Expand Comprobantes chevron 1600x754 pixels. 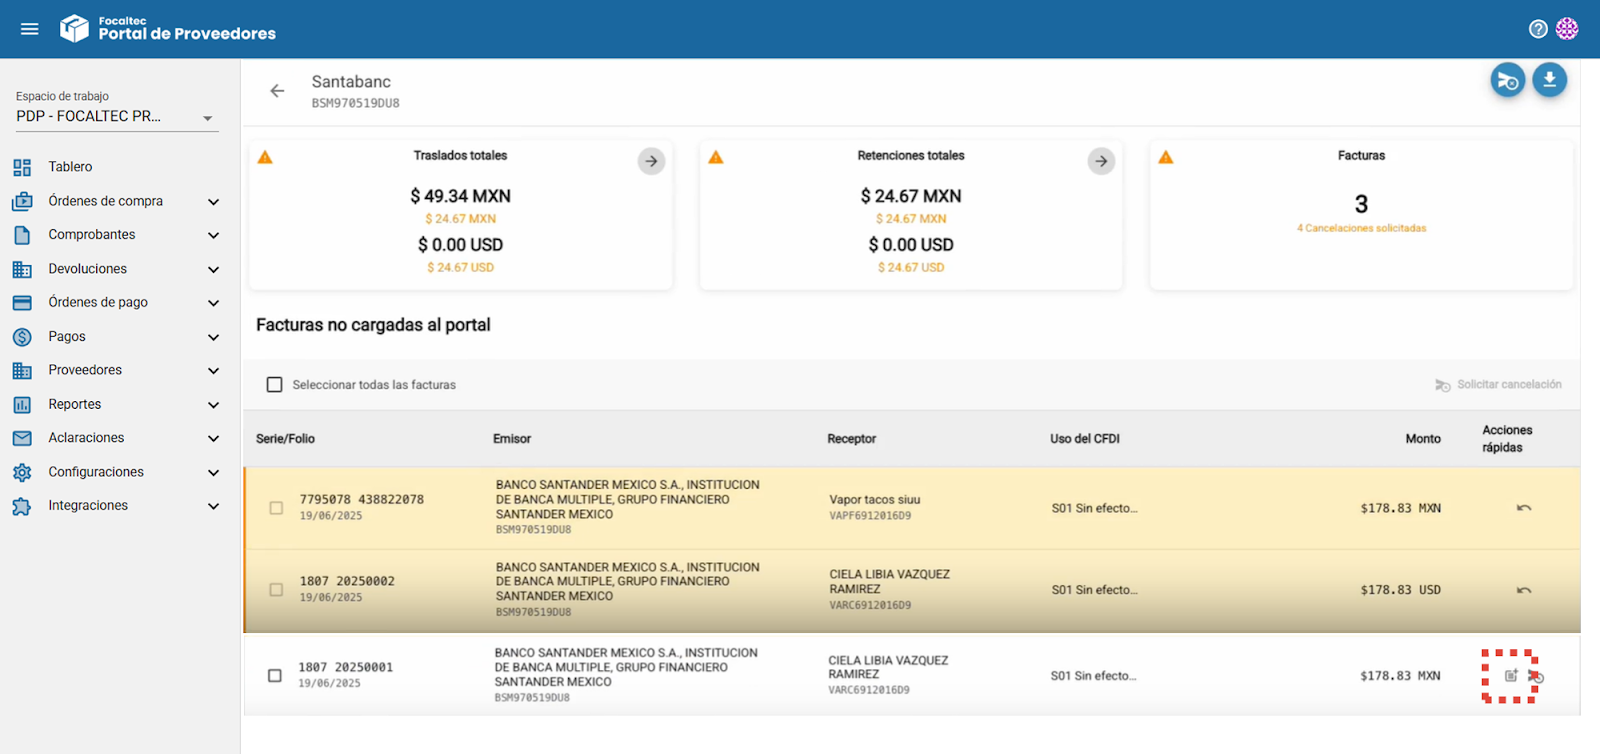(213, 236)
